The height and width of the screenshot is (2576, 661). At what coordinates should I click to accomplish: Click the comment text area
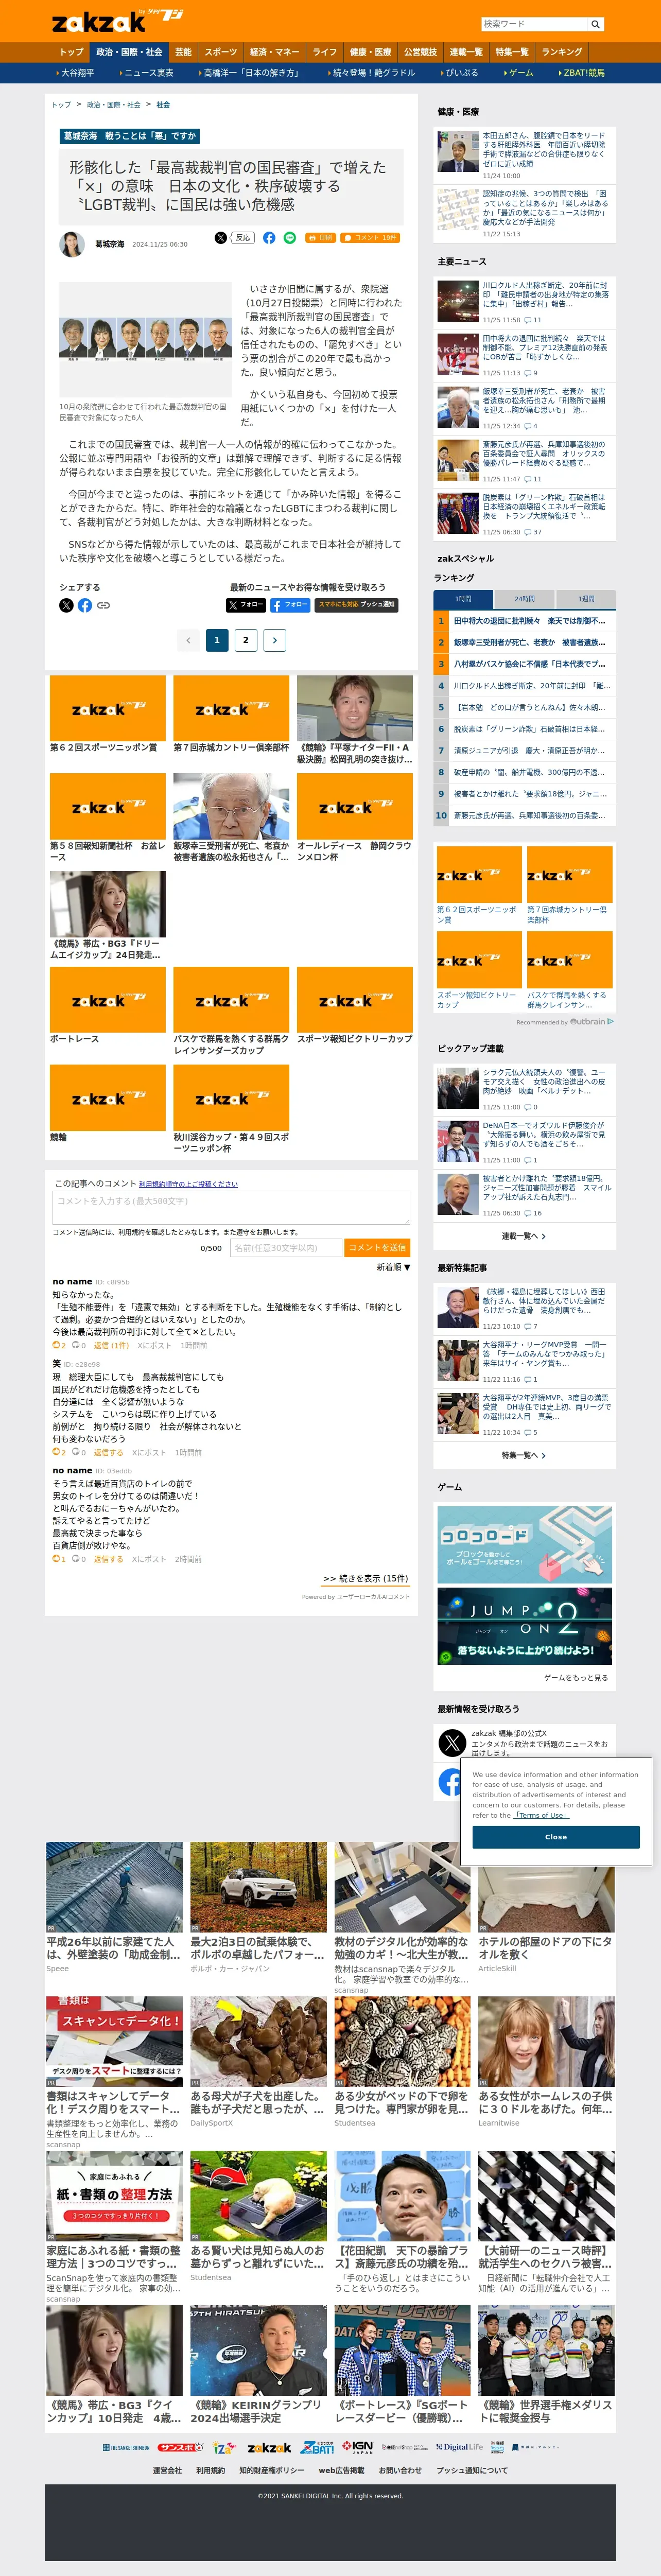click(x=231, y=1207)
